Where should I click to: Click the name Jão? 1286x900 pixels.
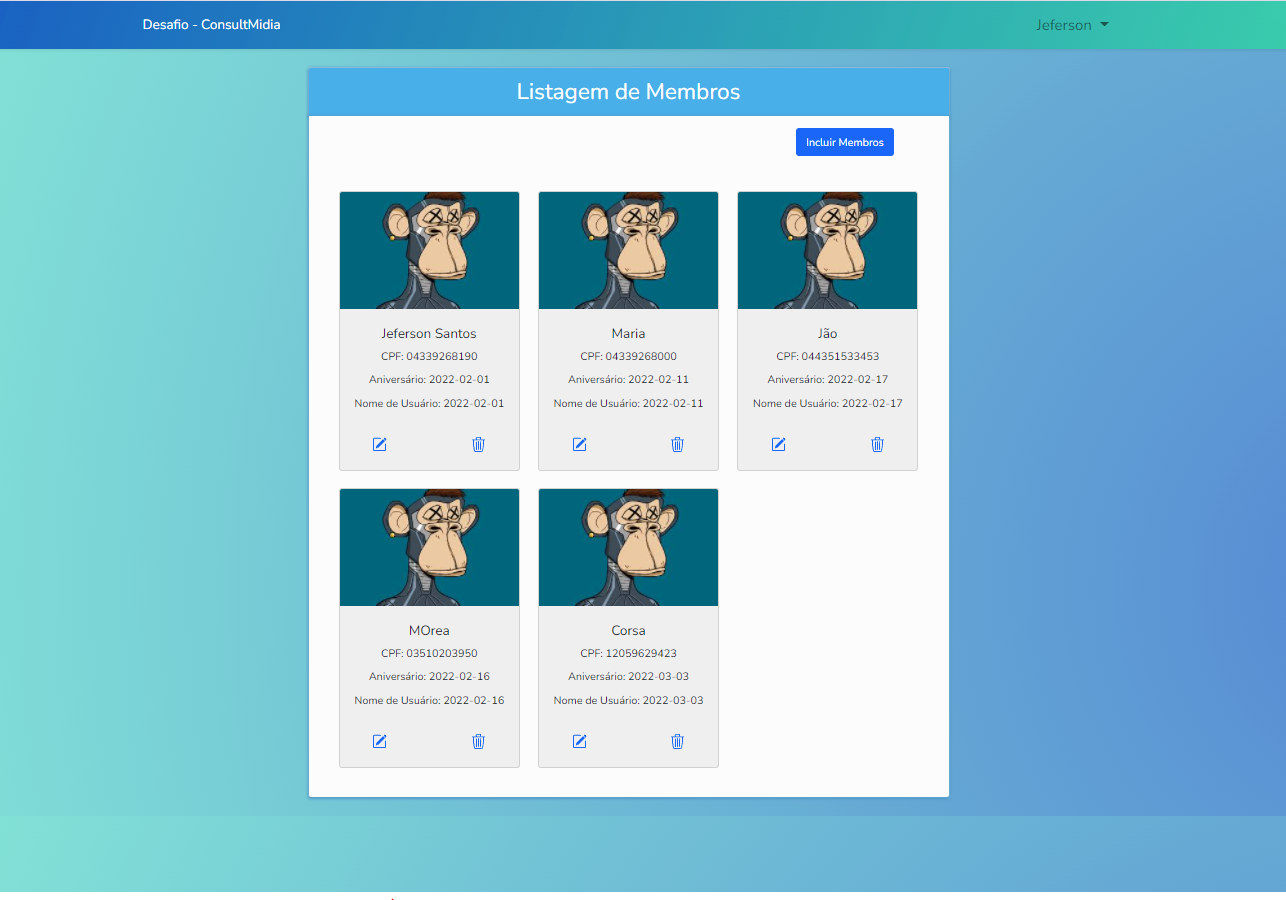click(827, 333)
